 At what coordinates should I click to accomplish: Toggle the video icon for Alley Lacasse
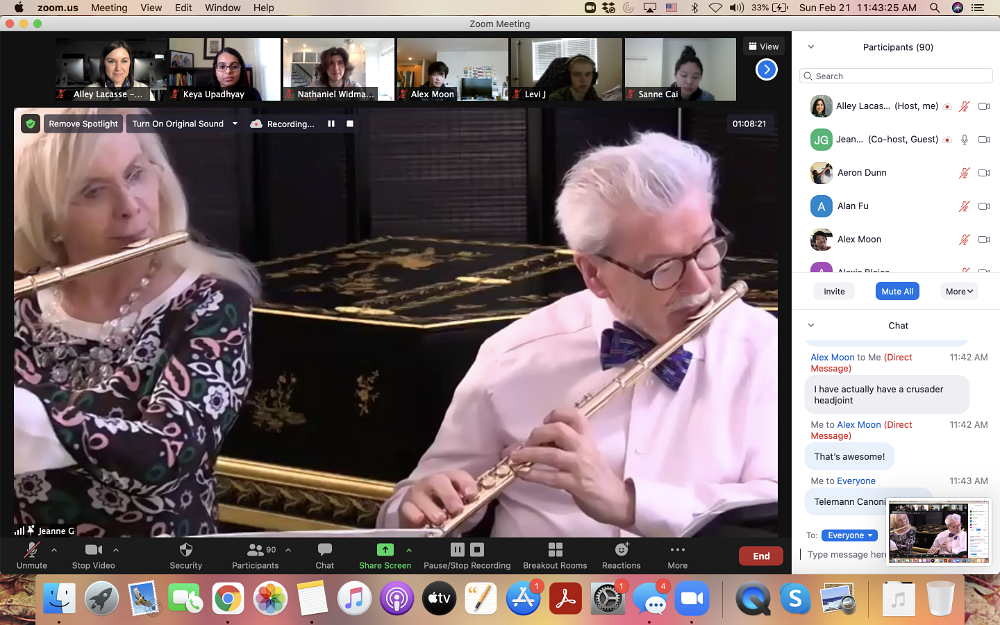pyautogui.click(x=983, y=107)
